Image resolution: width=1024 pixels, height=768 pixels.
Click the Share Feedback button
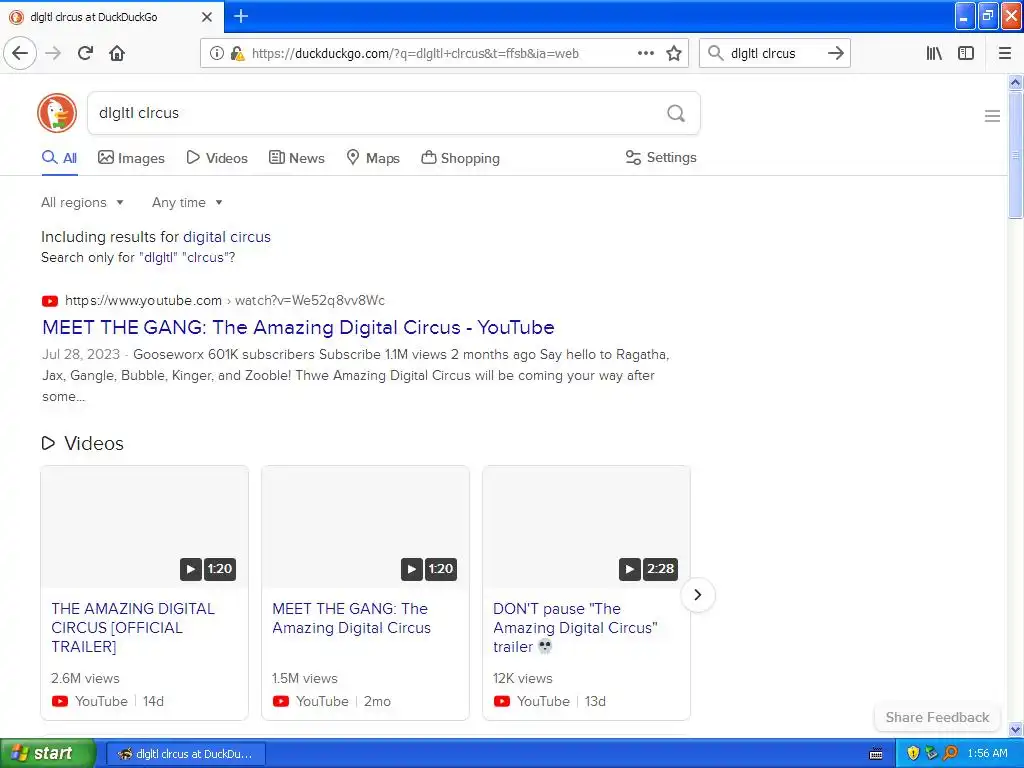click(937, 717)
